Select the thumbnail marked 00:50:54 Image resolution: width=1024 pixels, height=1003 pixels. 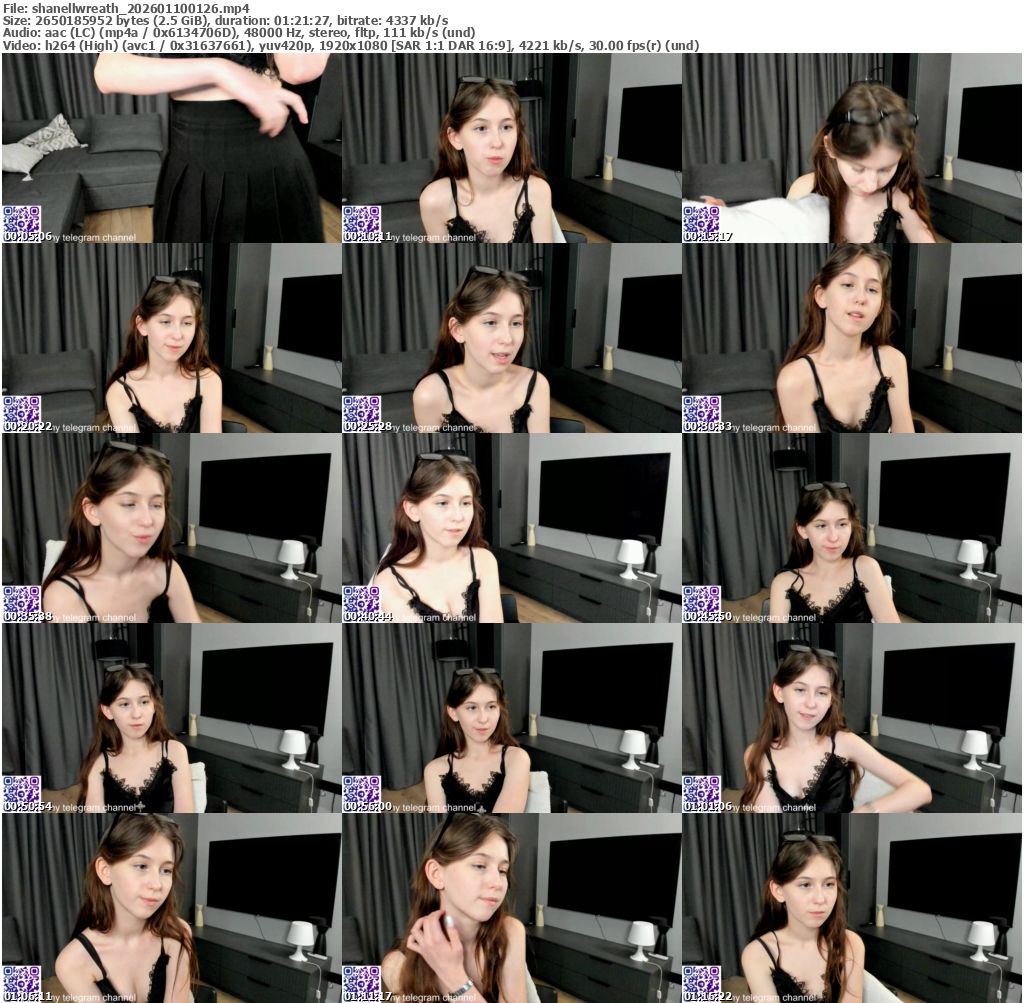[172, 718]
